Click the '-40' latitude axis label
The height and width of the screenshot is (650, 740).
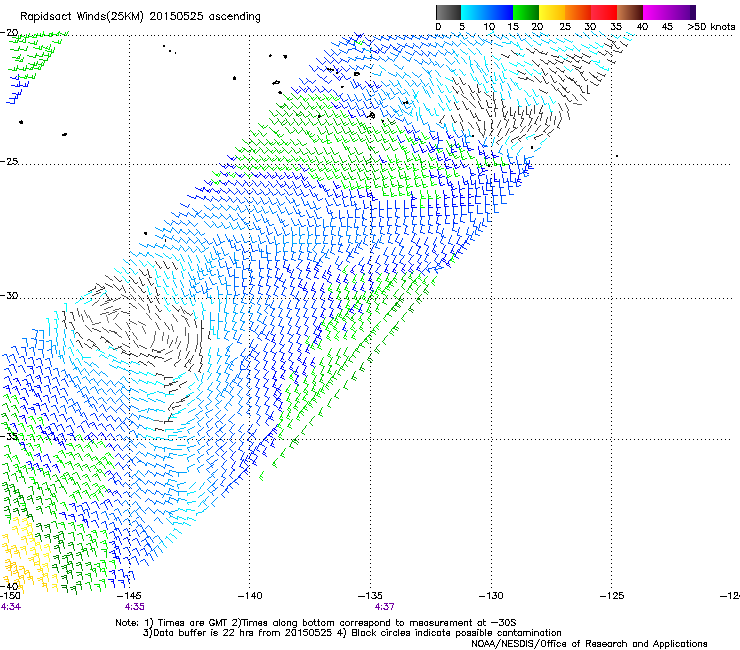pyautogui.click(x=9, y=586)
